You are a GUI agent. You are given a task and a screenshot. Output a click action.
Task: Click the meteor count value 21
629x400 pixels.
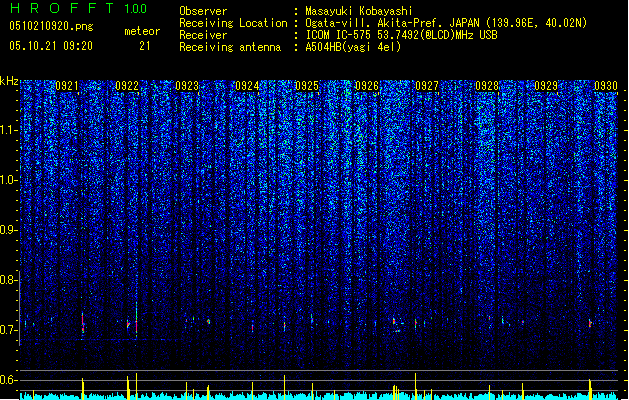coord(145,46)
